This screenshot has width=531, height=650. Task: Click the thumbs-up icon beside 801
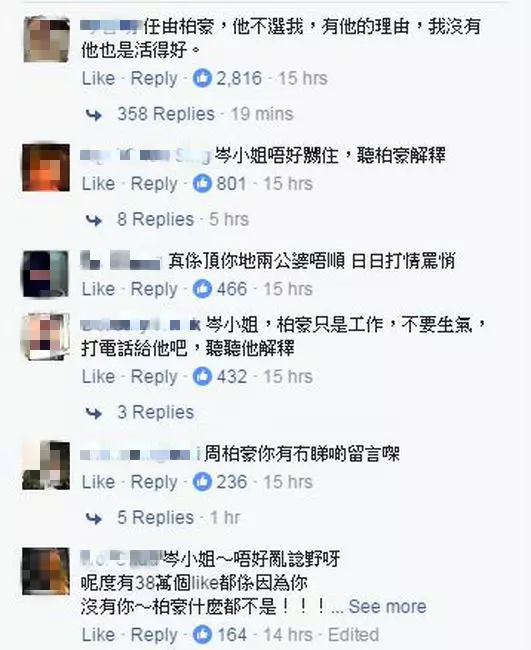pos(202,184)
